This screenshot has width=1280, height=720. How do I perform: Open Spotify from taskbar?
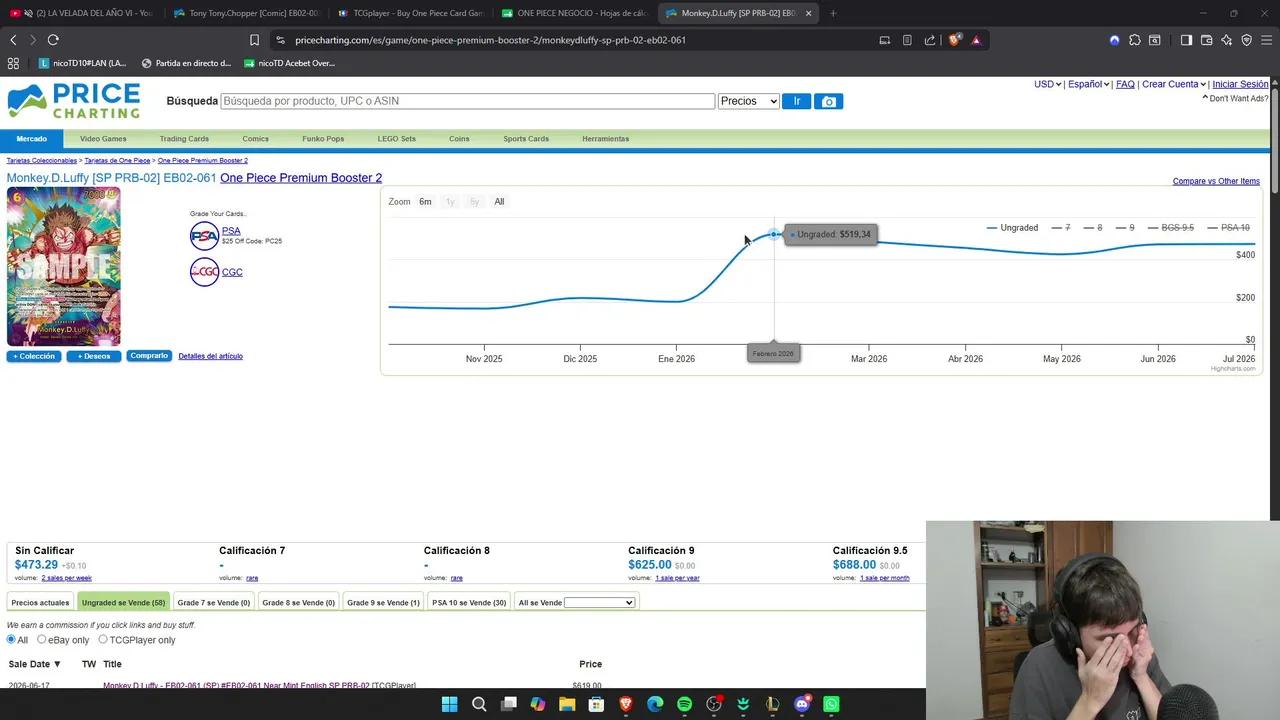684,704
